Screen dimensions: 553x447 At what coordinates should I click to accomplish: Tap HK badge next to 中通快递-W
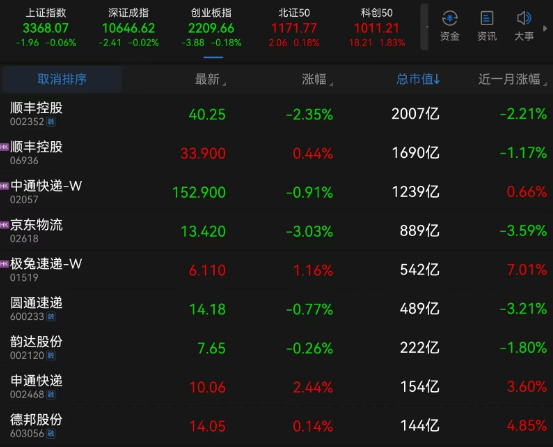pyautogui.click(x=4, y=186)
